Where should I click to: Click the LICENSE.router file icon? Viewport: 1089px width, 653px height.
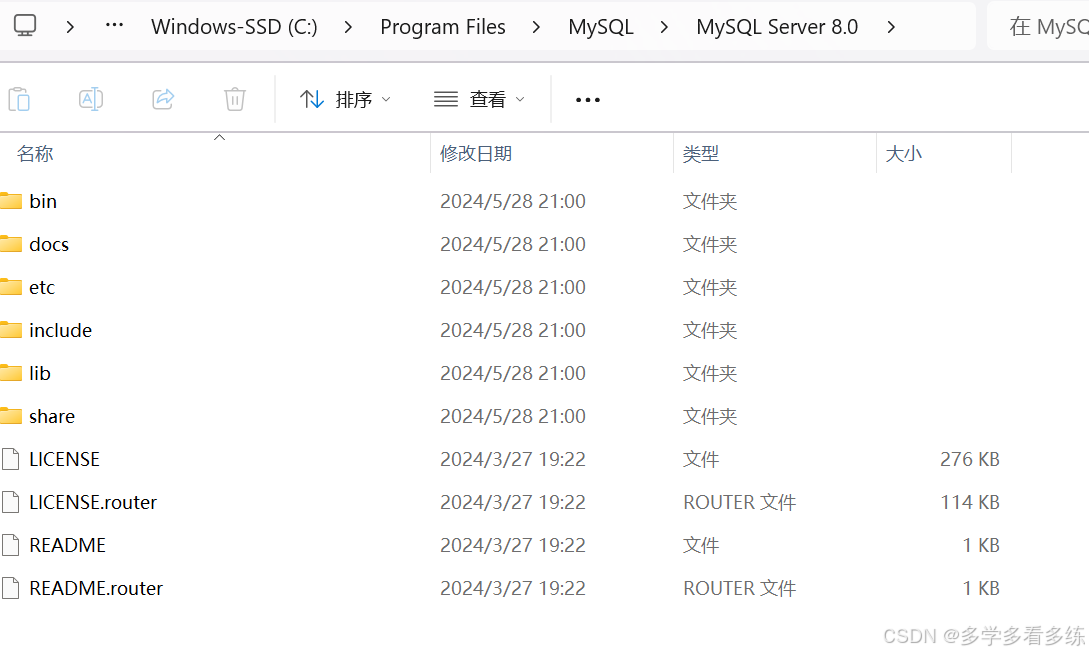[x=11, y=502]
